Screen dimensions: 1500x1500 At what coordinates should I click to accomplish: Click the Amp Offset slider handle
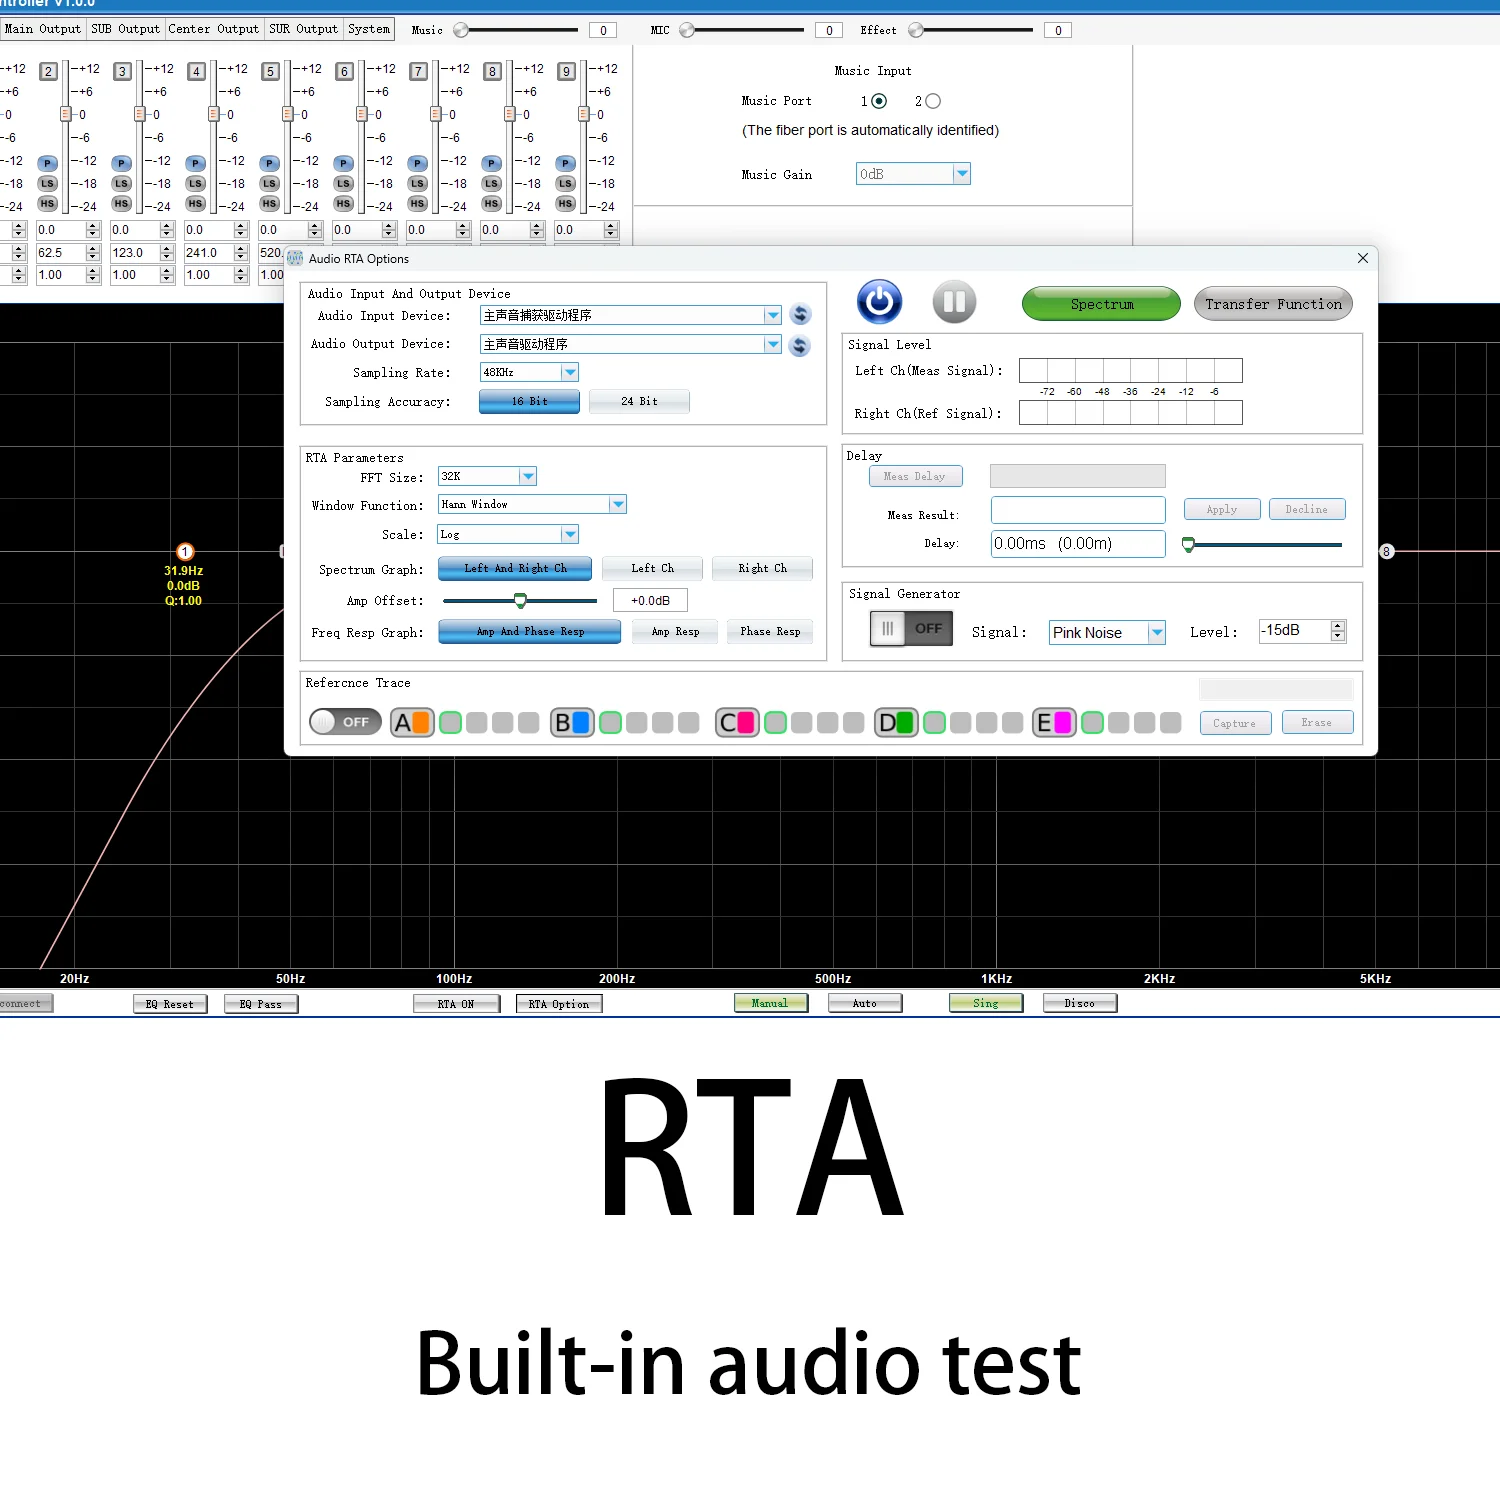click(x=520, y=601)
